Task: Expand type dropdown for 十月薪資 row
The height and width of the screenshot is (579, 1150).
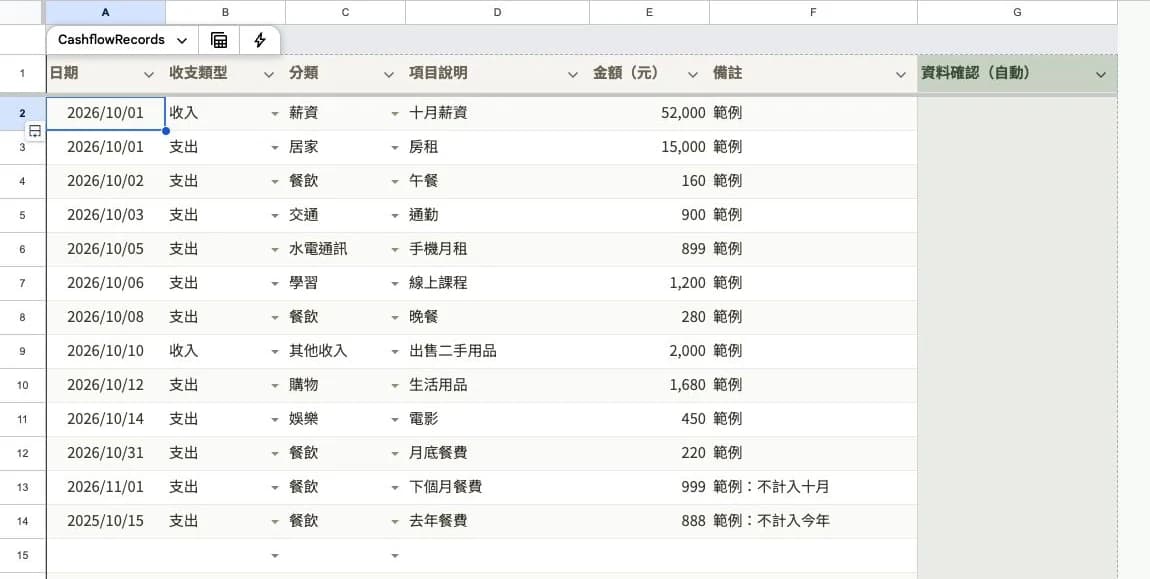Action: [275, 114]
